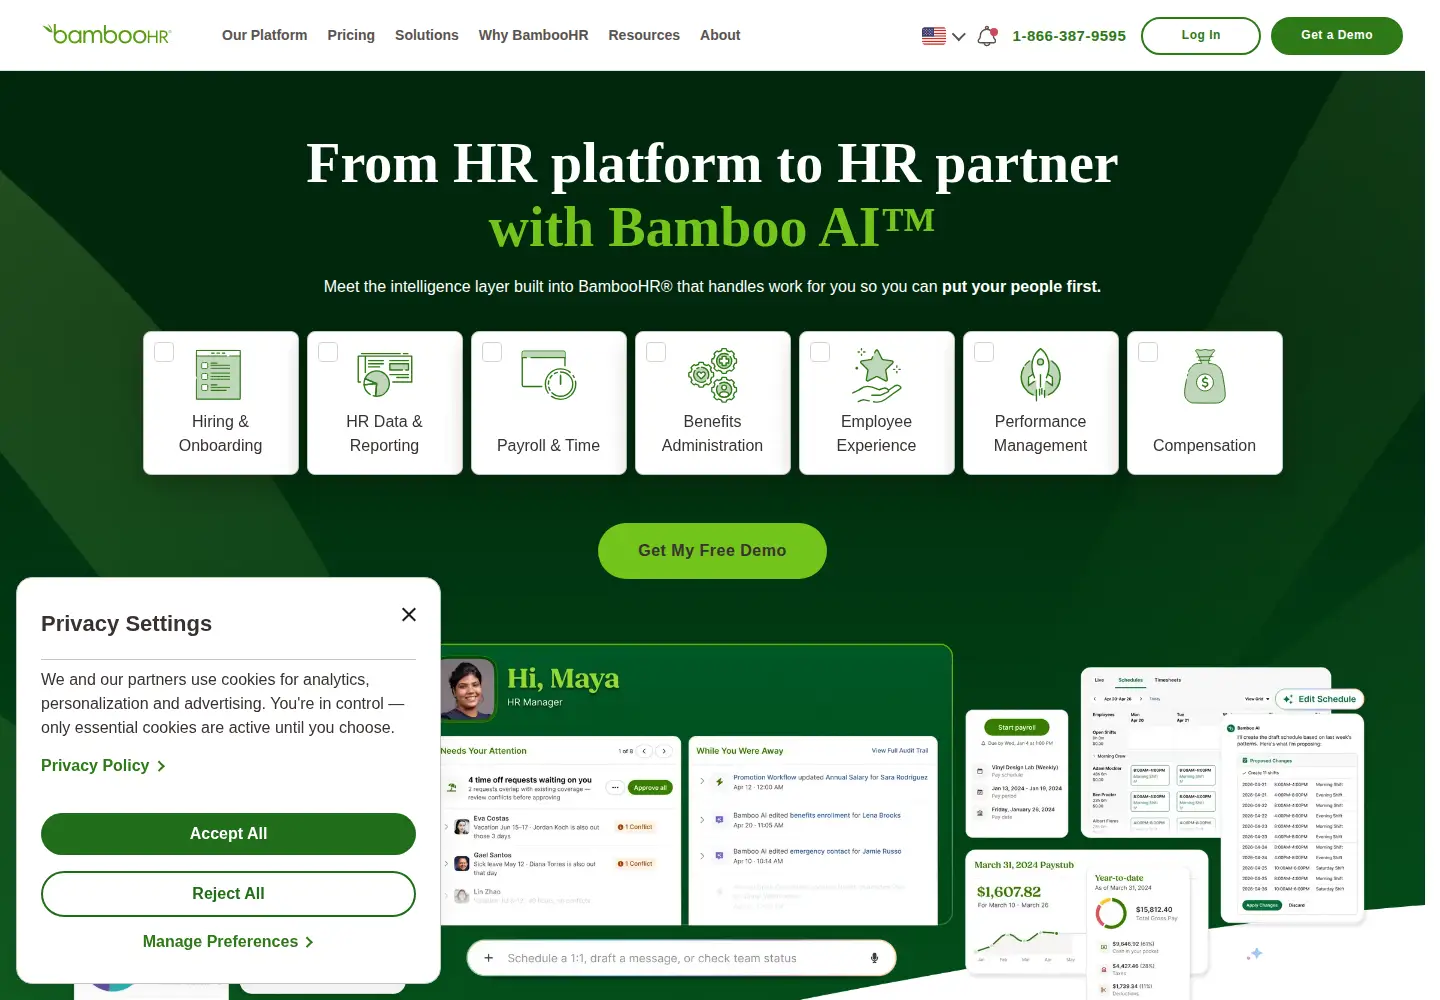Click the HR Data & Reporting chart icon
1440x1000 pixels.
tap(385, 375)
